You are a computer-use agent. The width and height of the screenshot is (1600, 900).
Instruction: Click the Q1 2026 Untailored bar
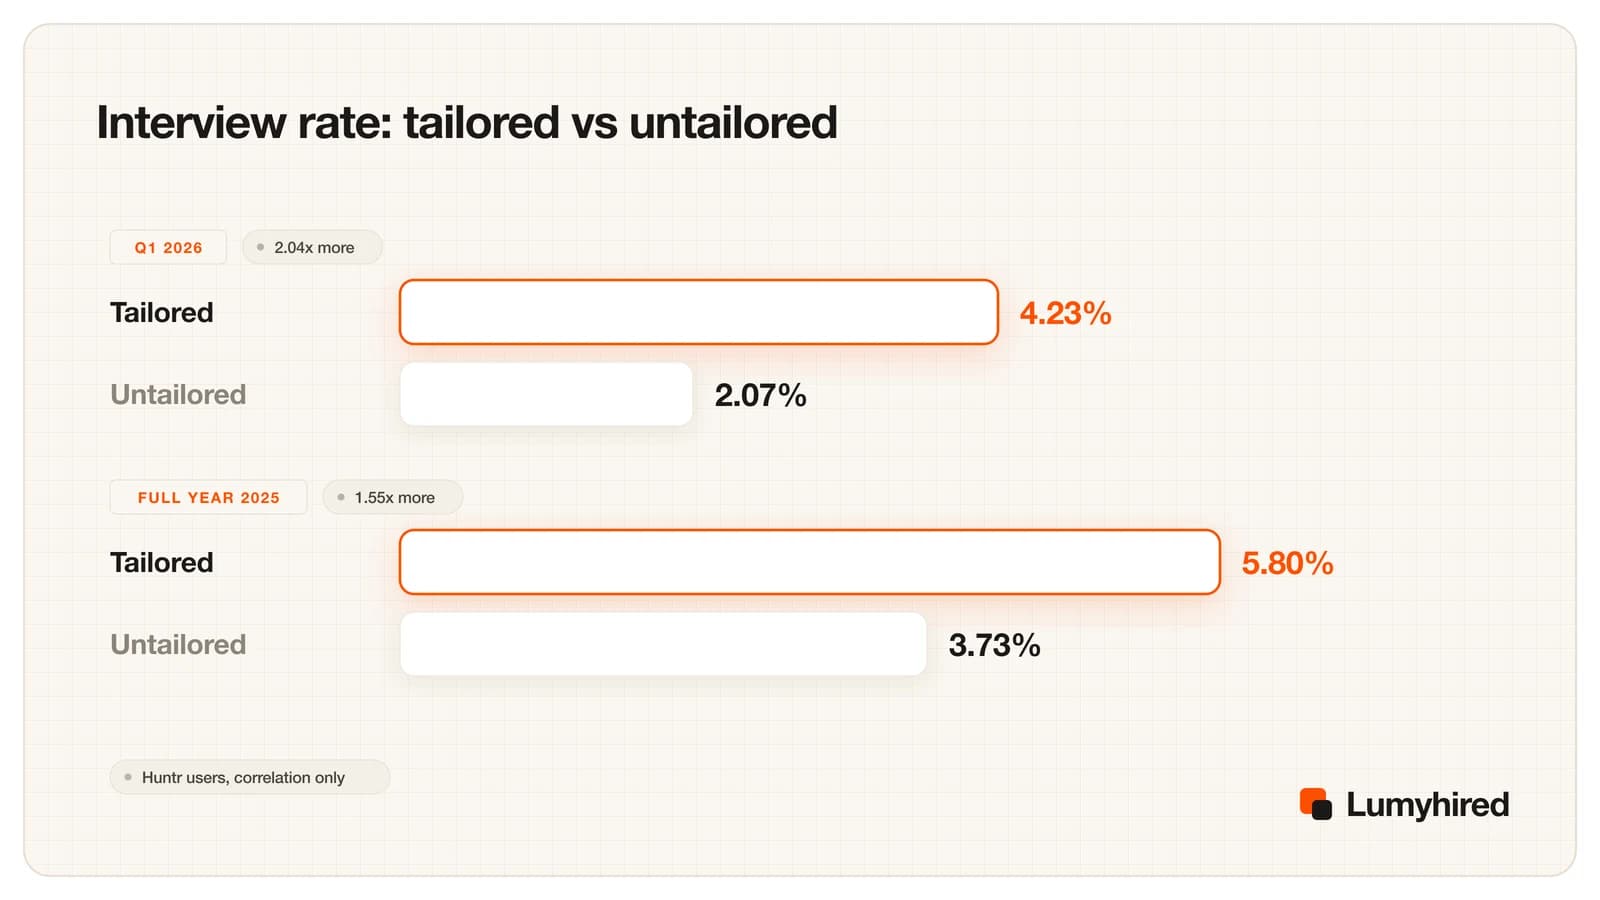(546, 394)
